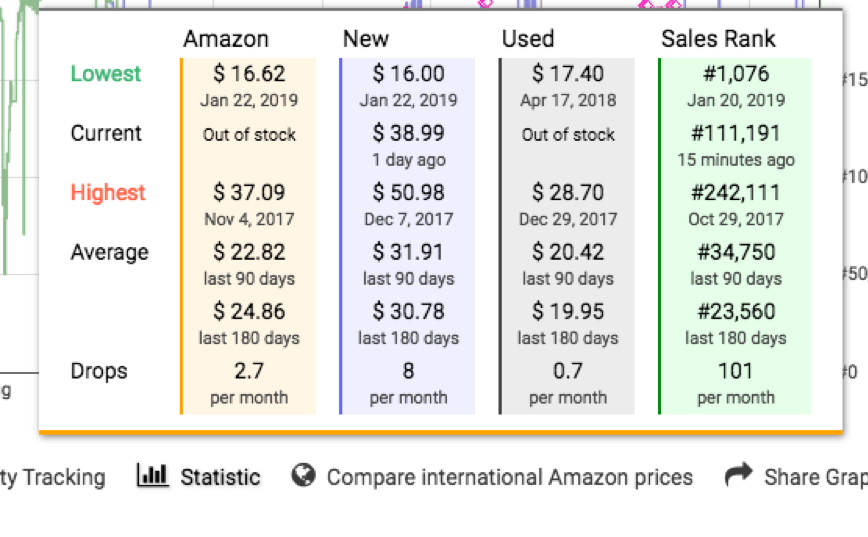The height and width of the screenshot is (537, 868).
Task: Click the Drops row label
Action: [x=99, y=371]
